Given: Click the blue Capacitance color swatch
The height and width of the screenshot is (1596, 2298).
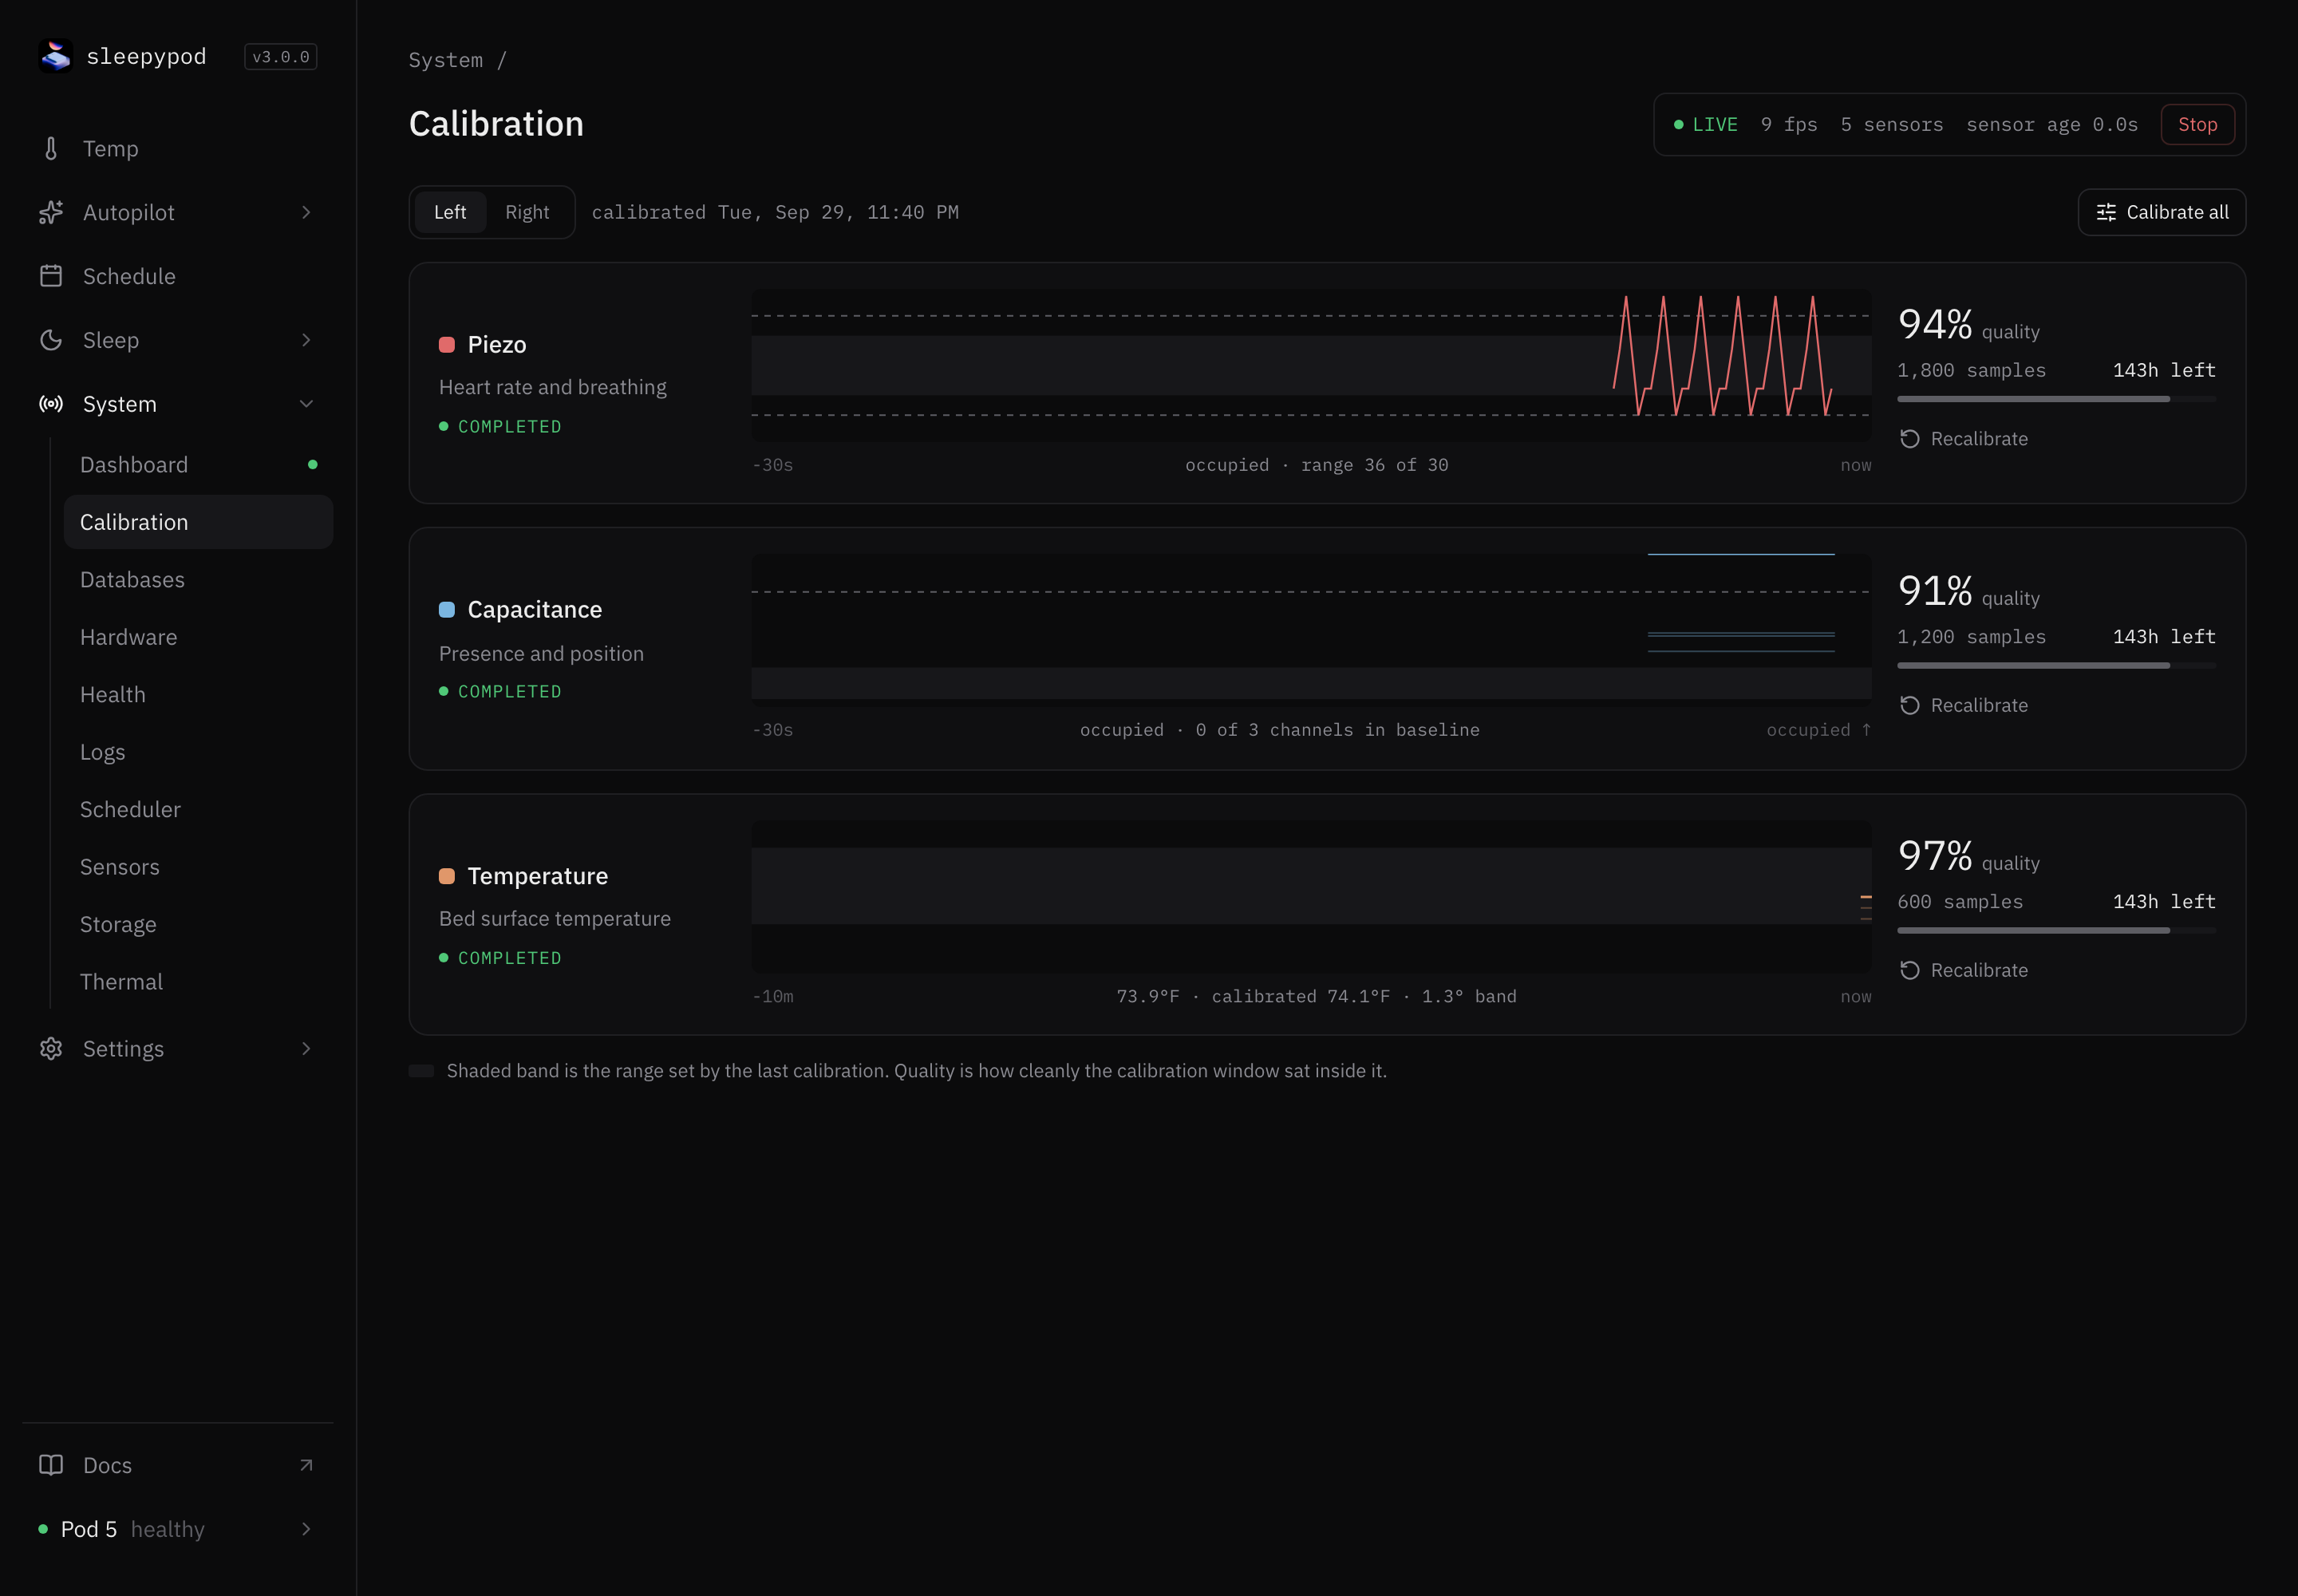Looking at the screenshot, I should 447,610.
